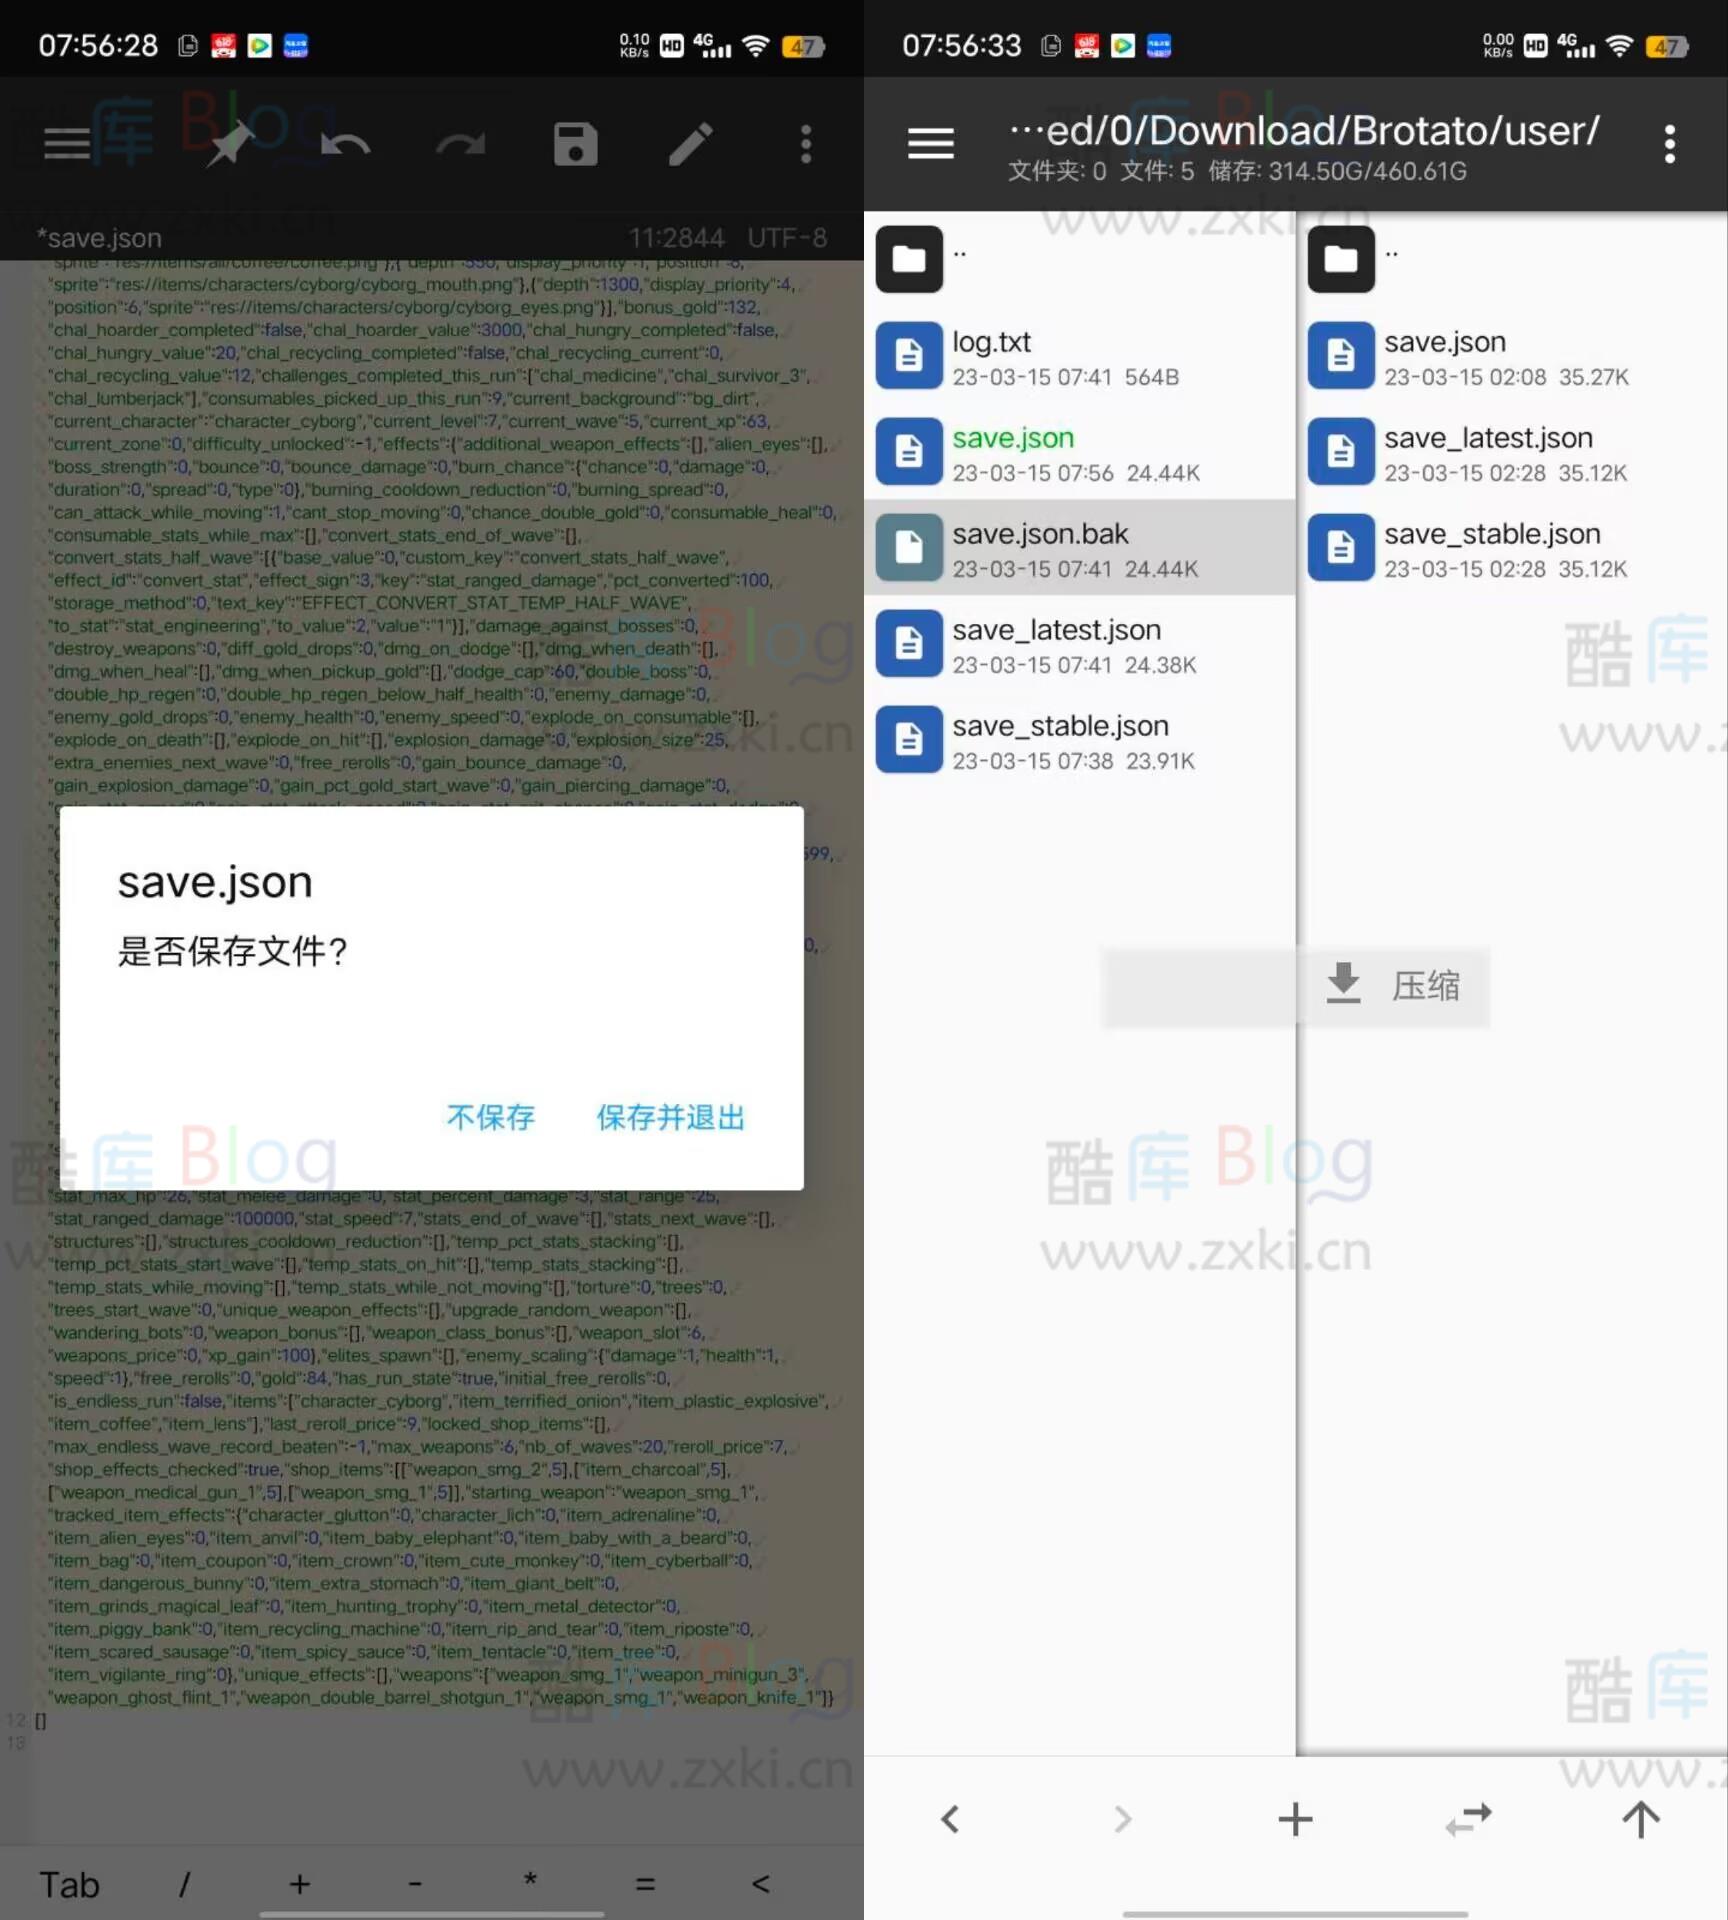Click 不保存 to discard changes
This screenshot has height=1920, width=1728.
(x=490, y=1117)
